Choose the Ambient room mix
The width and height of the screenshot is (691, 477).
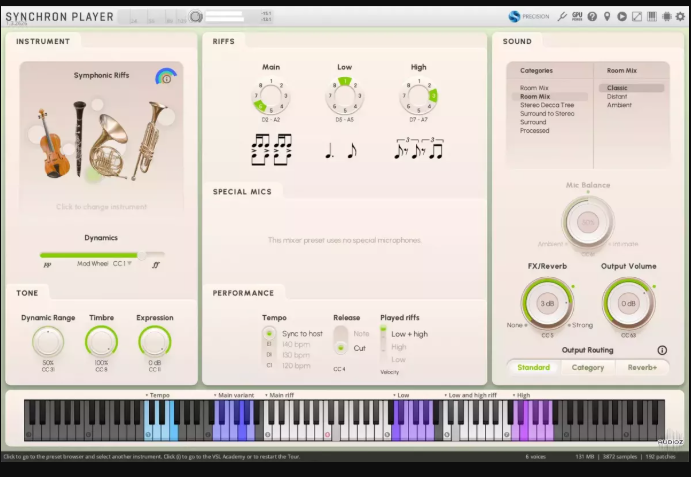(x=619, y=105)
